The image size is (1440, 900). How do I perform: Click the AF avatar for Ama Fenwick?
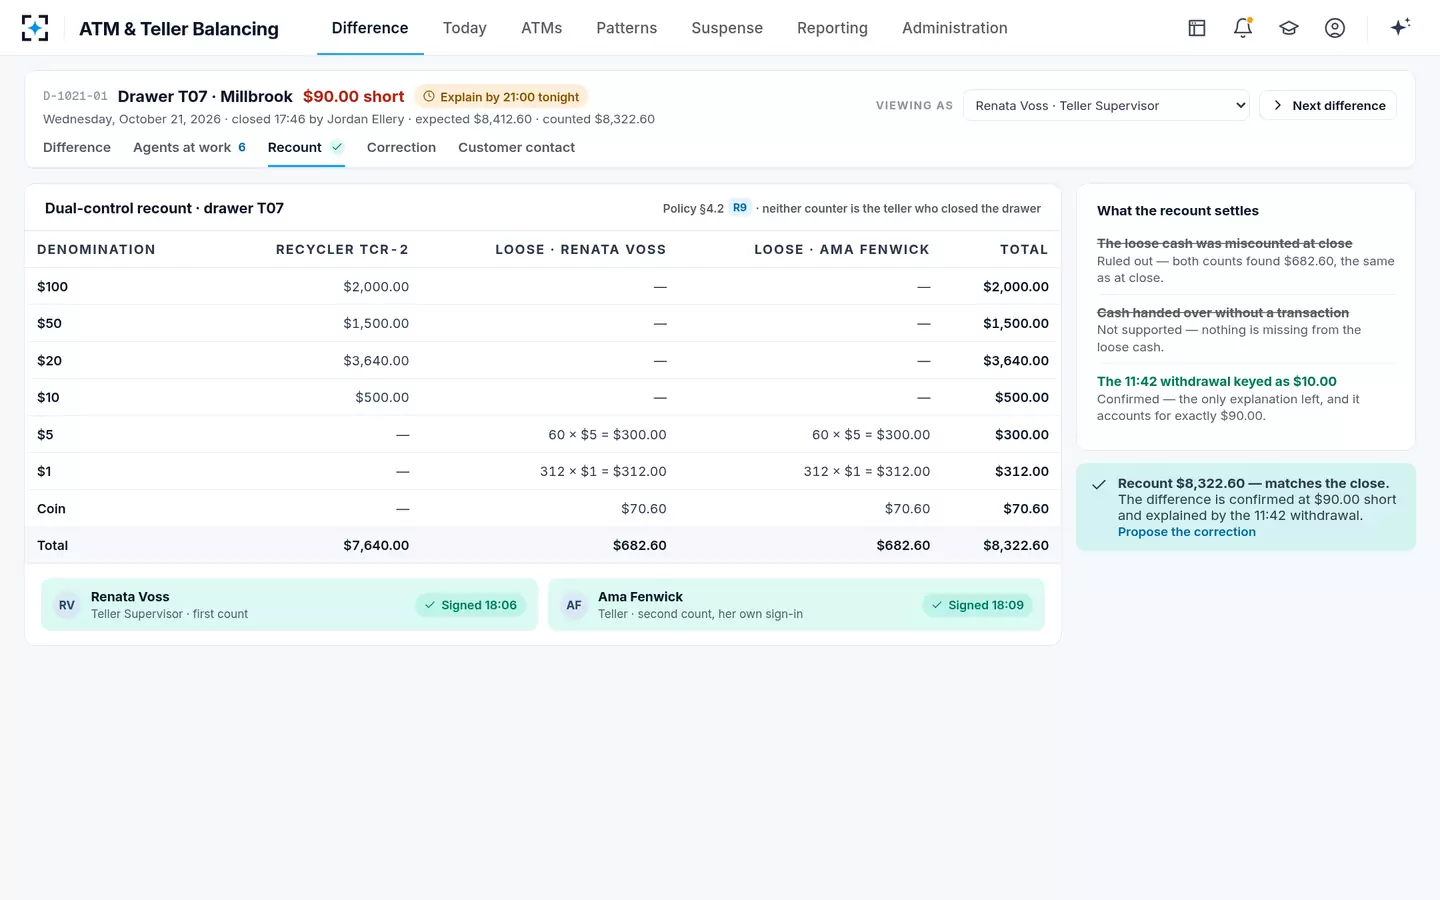[574, 605]
